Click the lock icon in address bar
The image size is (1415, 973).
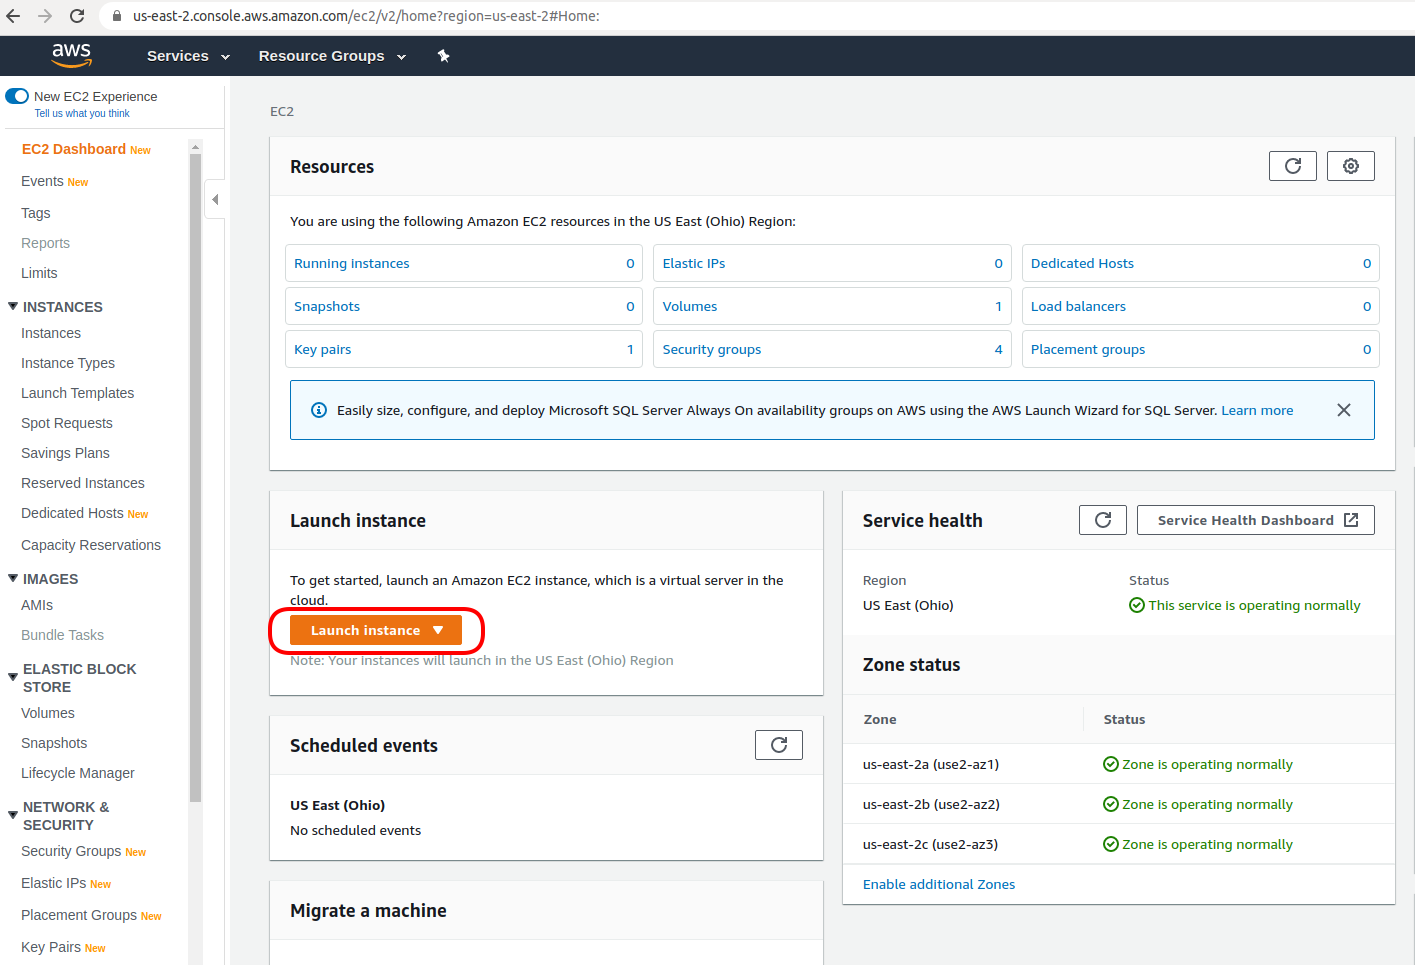click(117, 16)
